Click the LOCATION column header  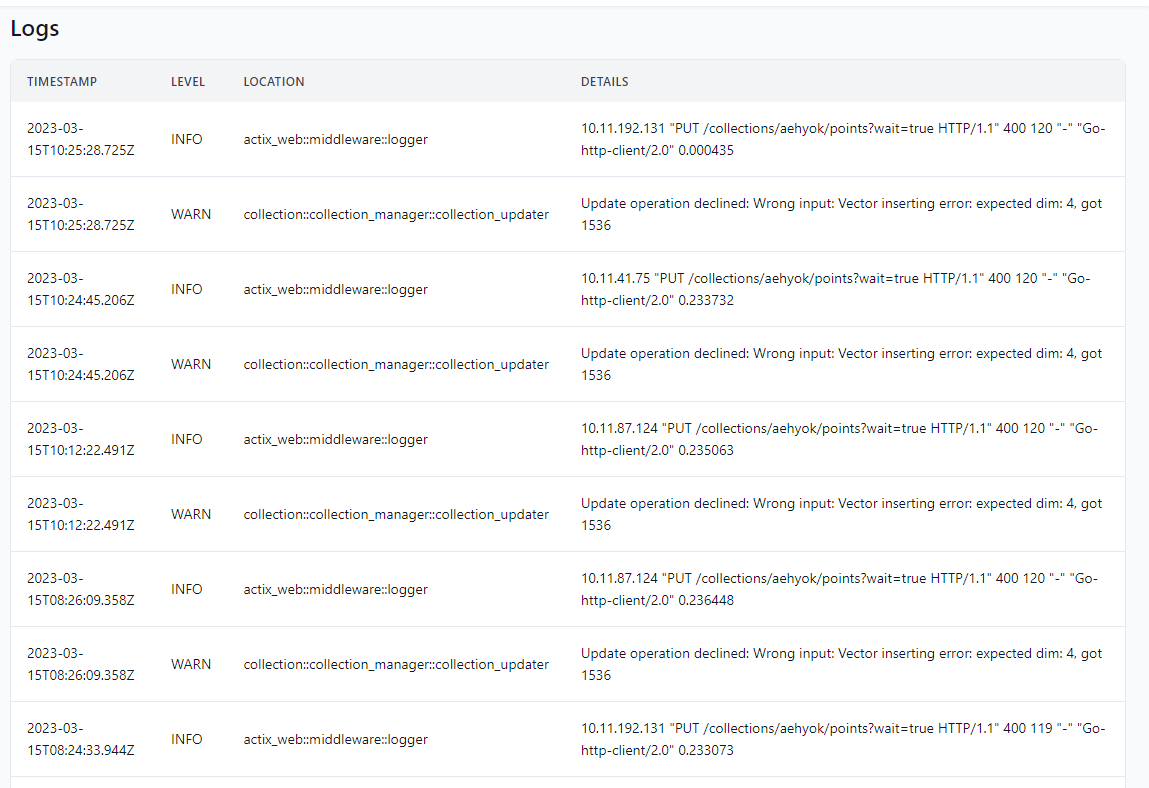pos(274,81)
